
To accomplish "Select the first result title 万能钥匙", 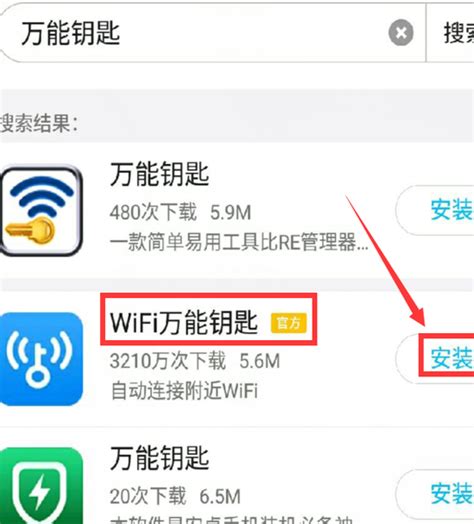I will point(159,174).
